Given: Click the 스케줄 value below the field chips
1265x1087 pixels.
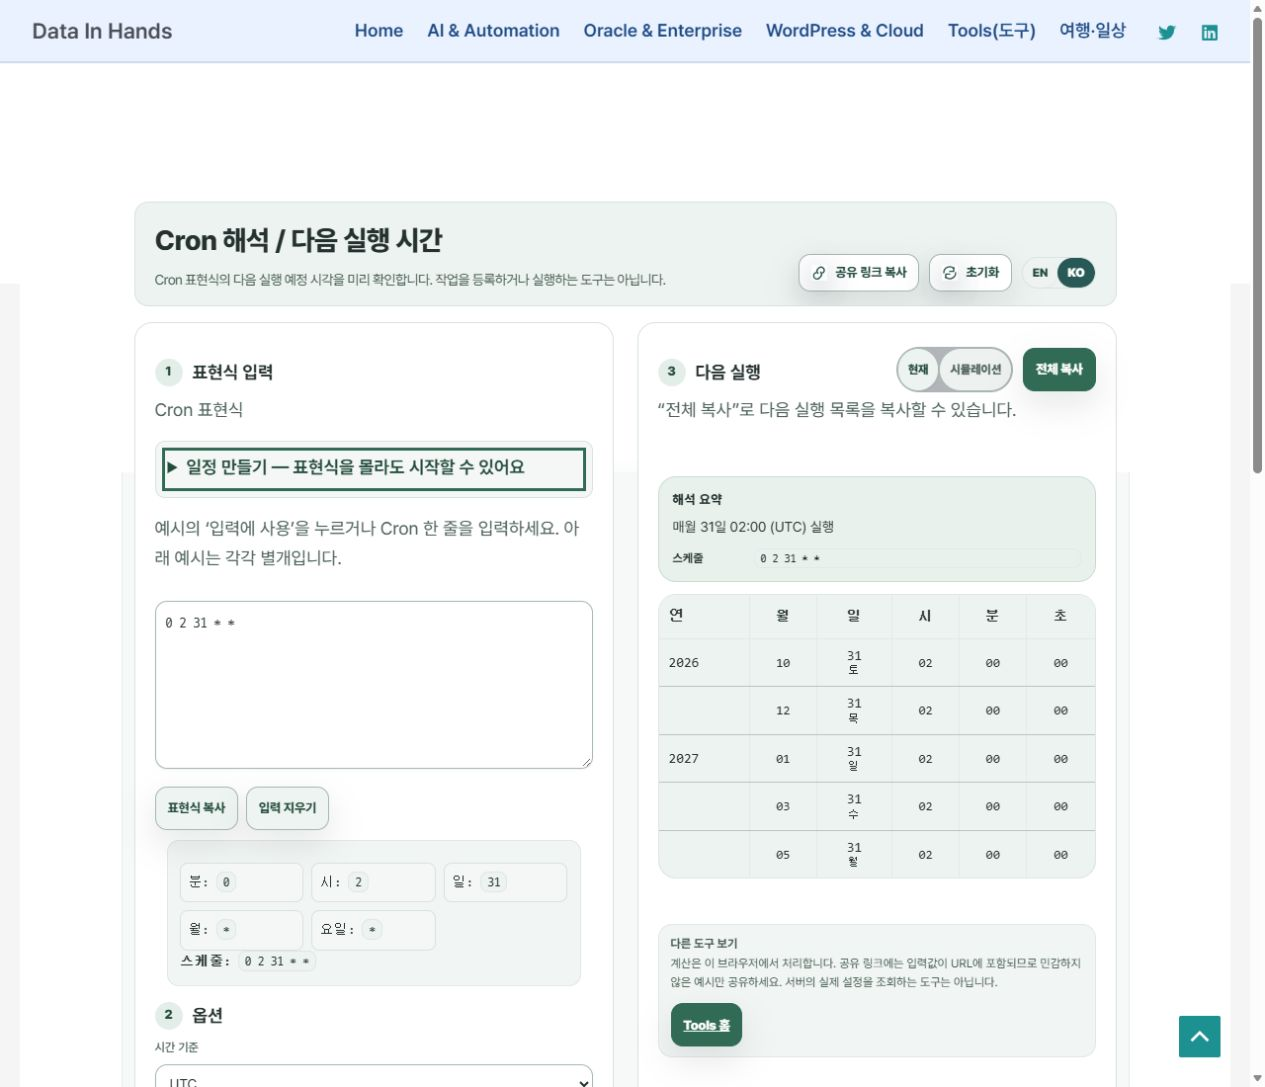Looking at the screenshot, I should (277, 961).
